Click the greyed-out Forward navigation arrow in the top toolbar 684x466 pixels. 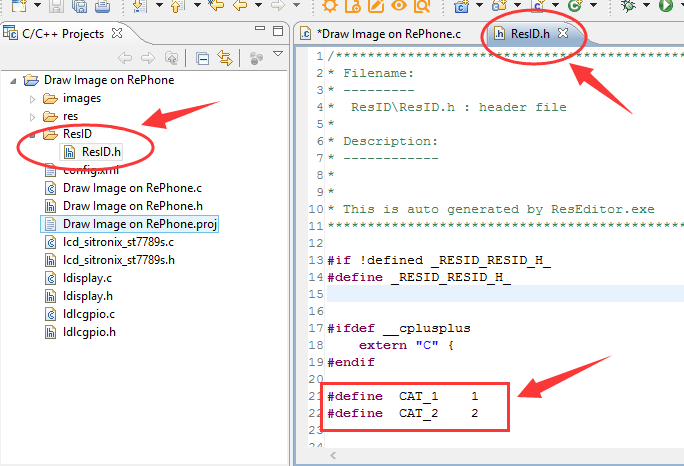click(278, 5)
